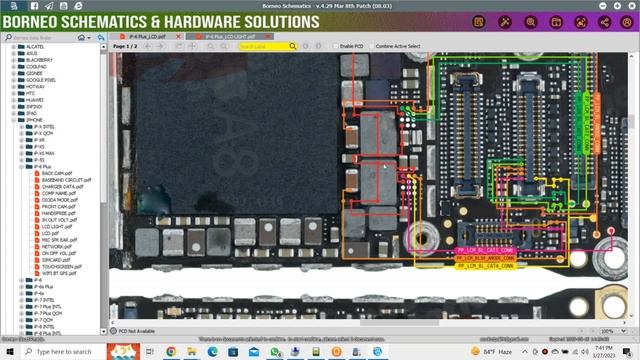
Task: Click the calendar icon in purple header
Action: pos(556,22)
